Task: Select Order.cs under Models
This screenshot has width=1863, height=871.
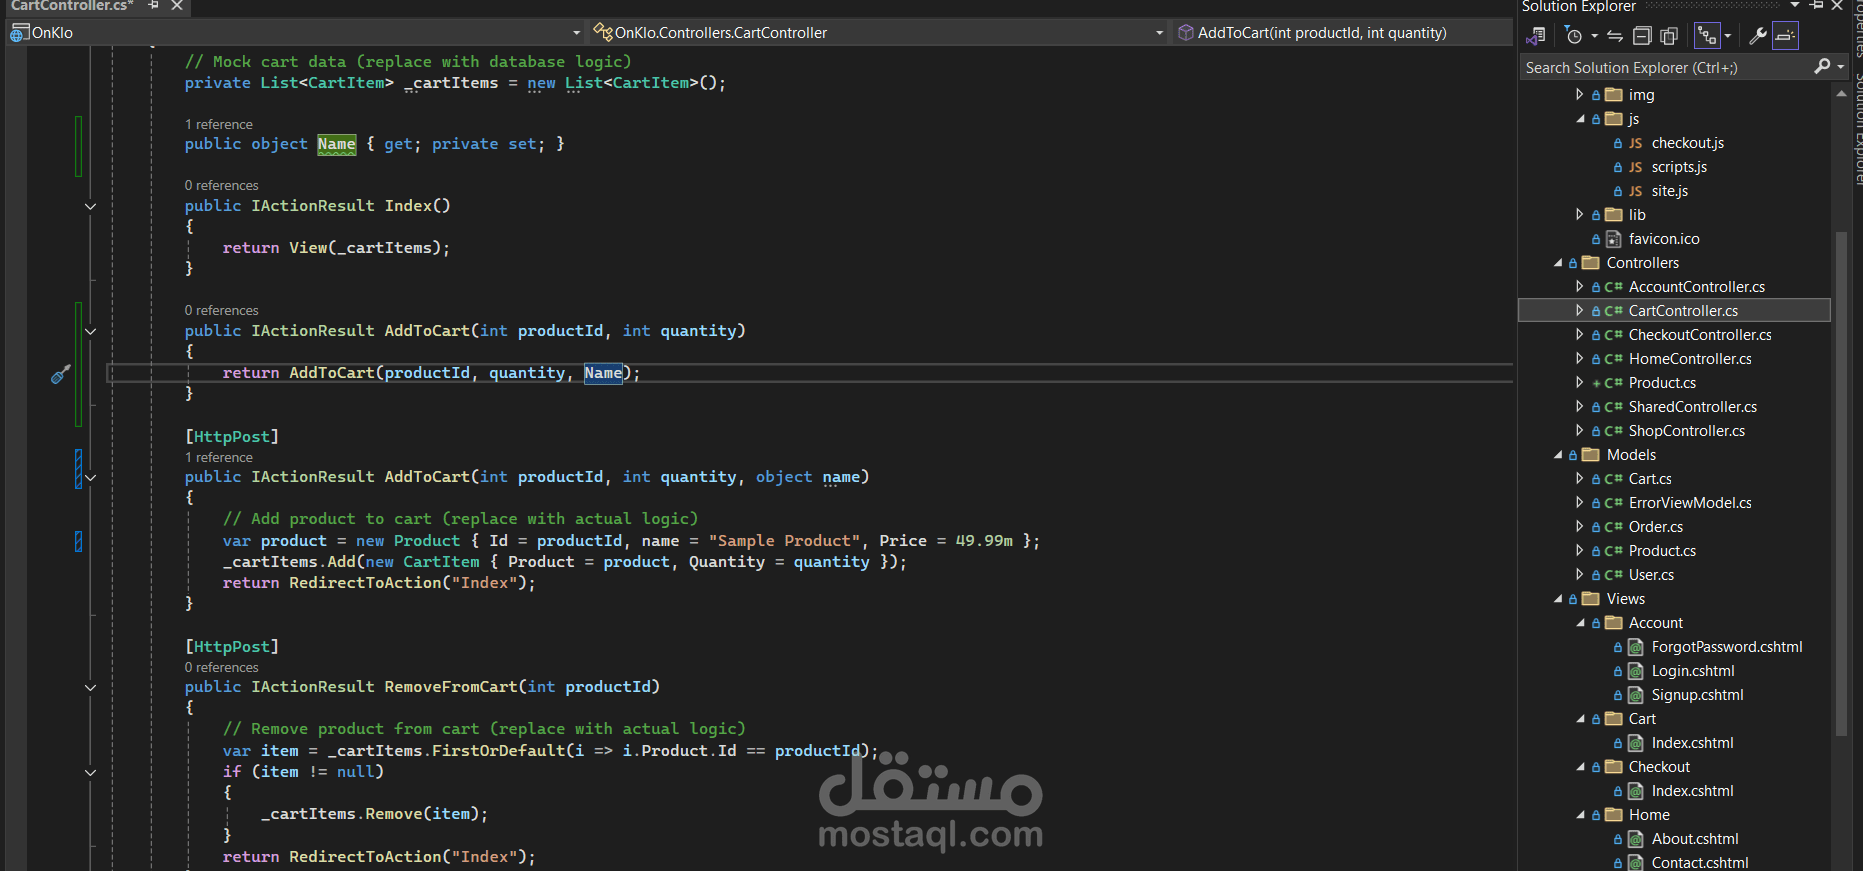Action: [x=1655, y=527]
